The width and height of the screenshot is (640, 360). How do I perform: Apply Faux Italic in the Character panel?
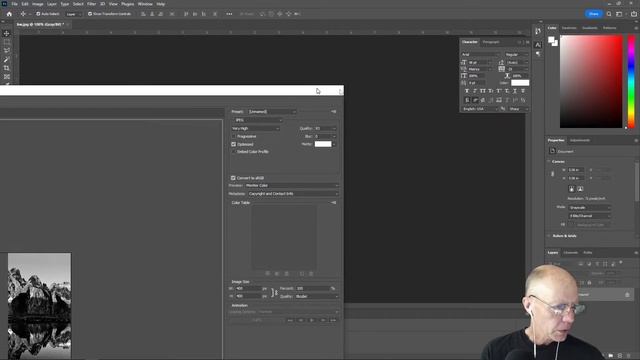click(x=475, y=91)
